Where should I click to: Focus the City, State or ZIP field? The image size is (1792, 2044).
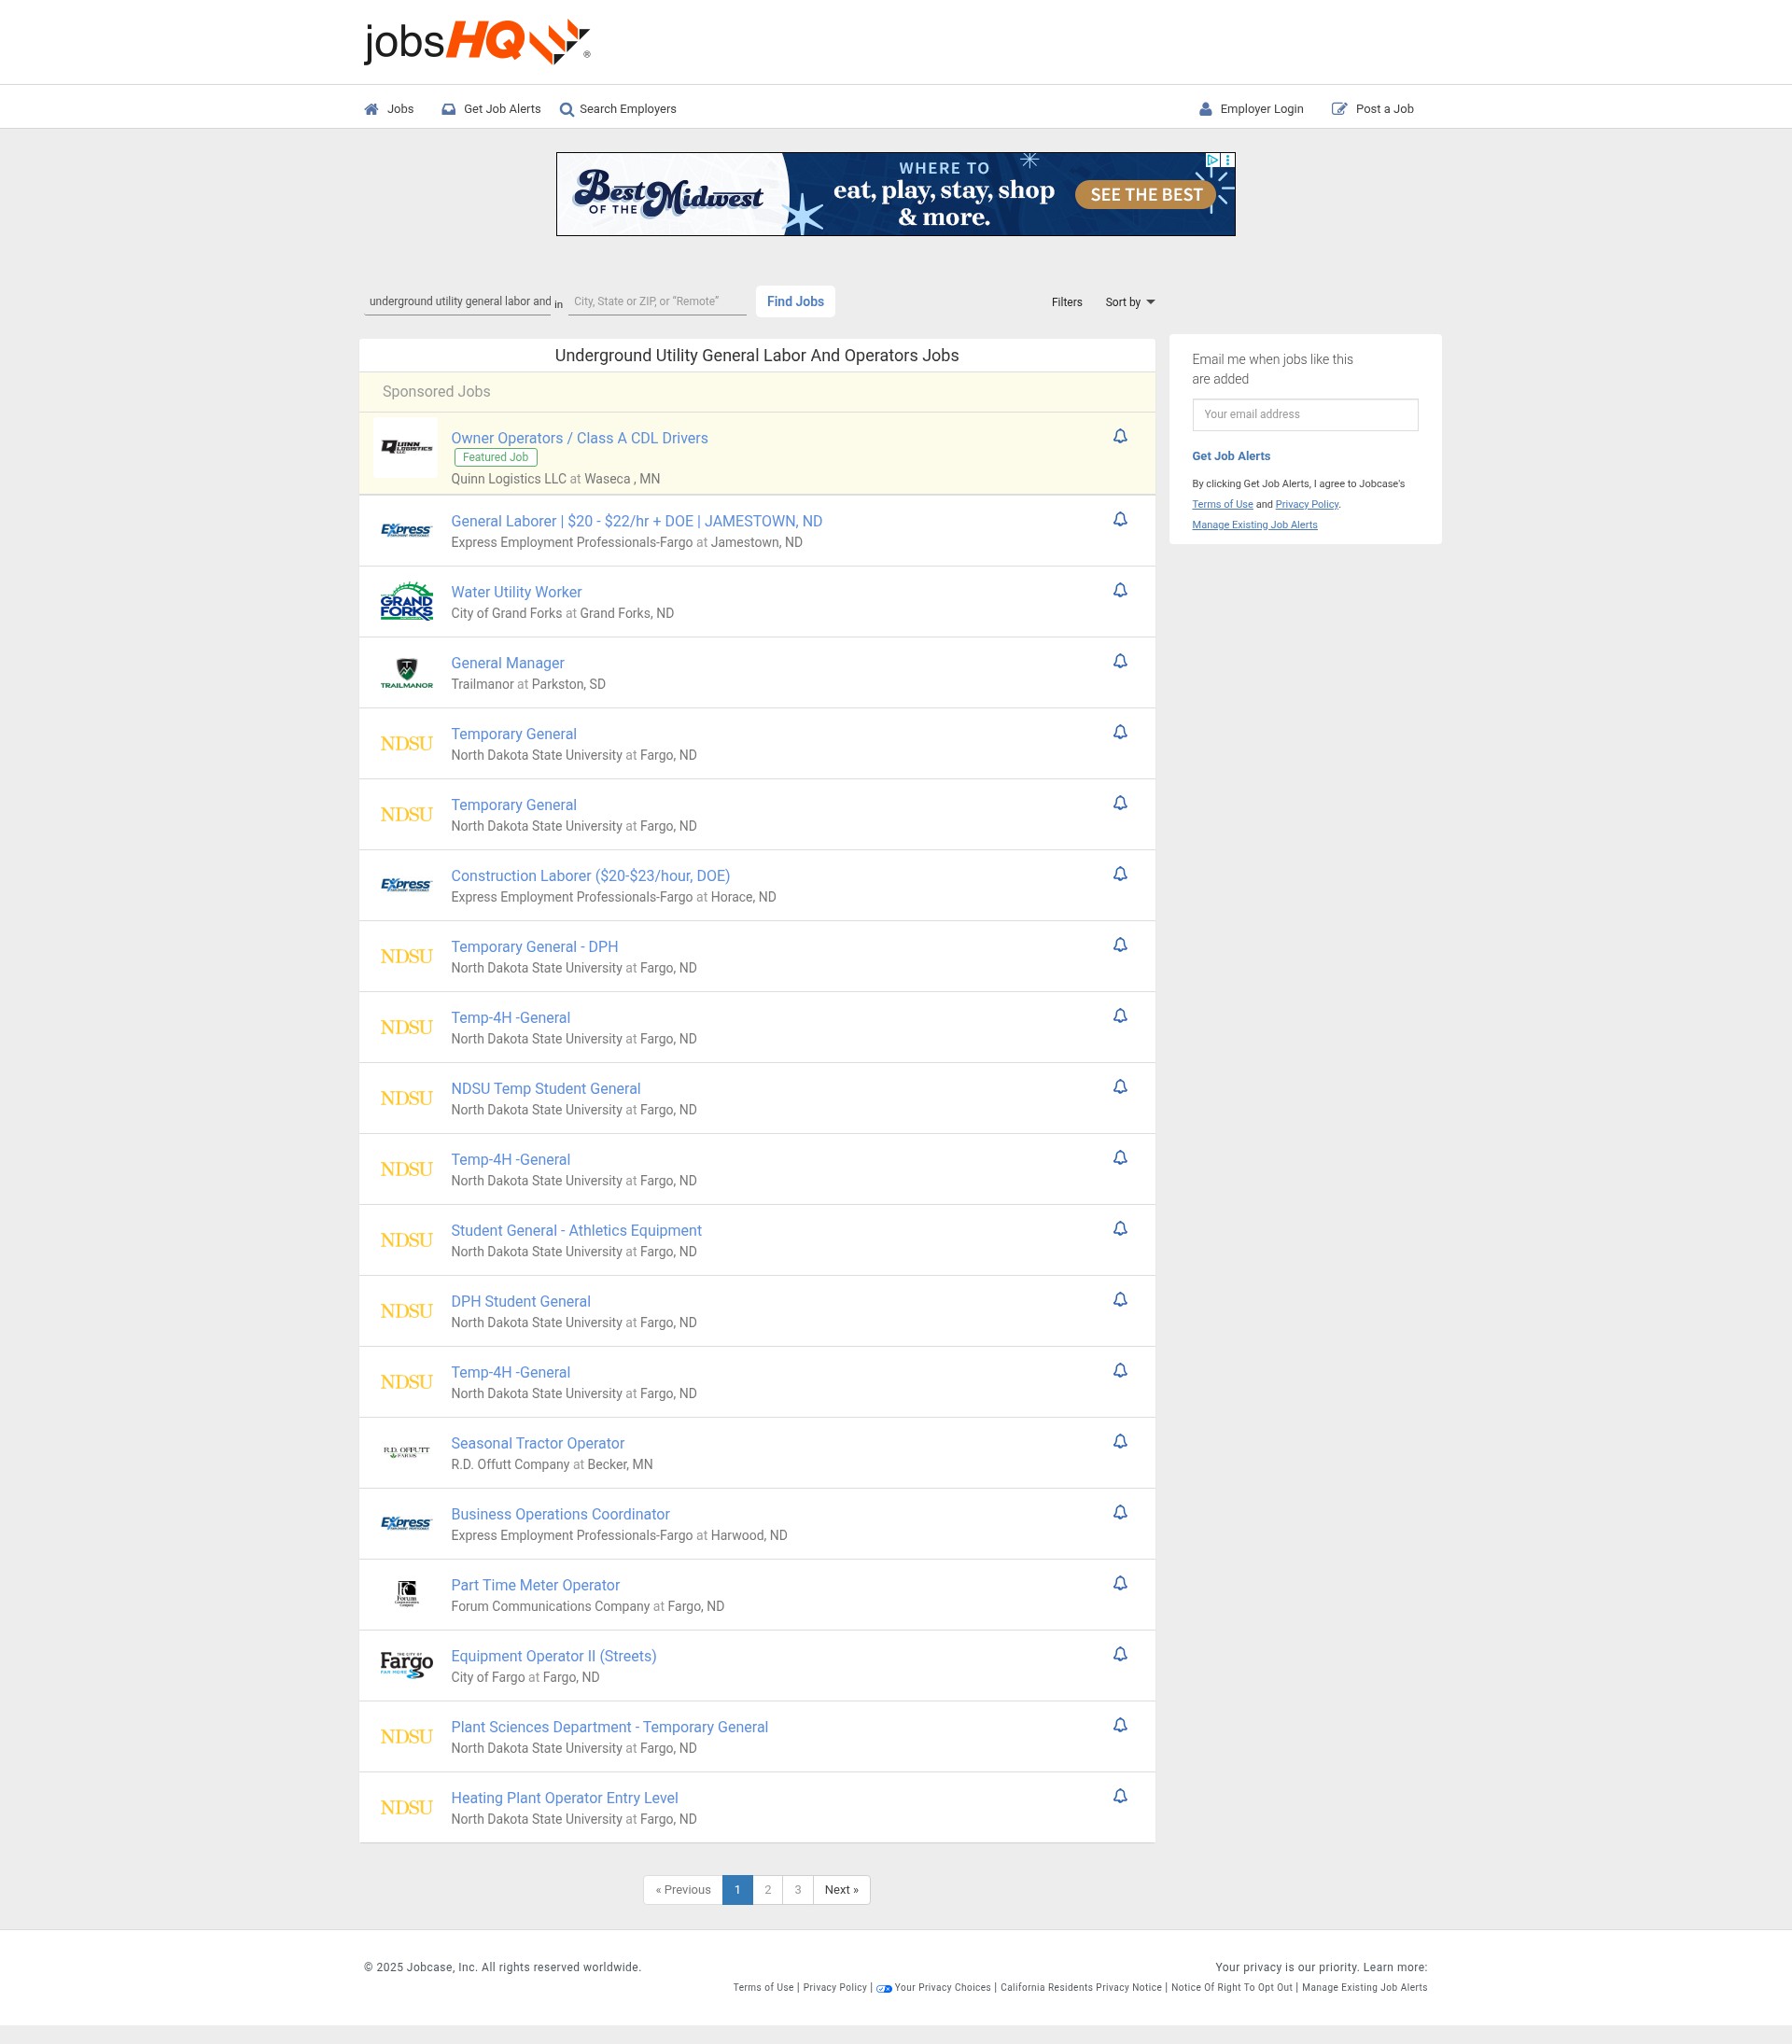[x=657, y=301]
